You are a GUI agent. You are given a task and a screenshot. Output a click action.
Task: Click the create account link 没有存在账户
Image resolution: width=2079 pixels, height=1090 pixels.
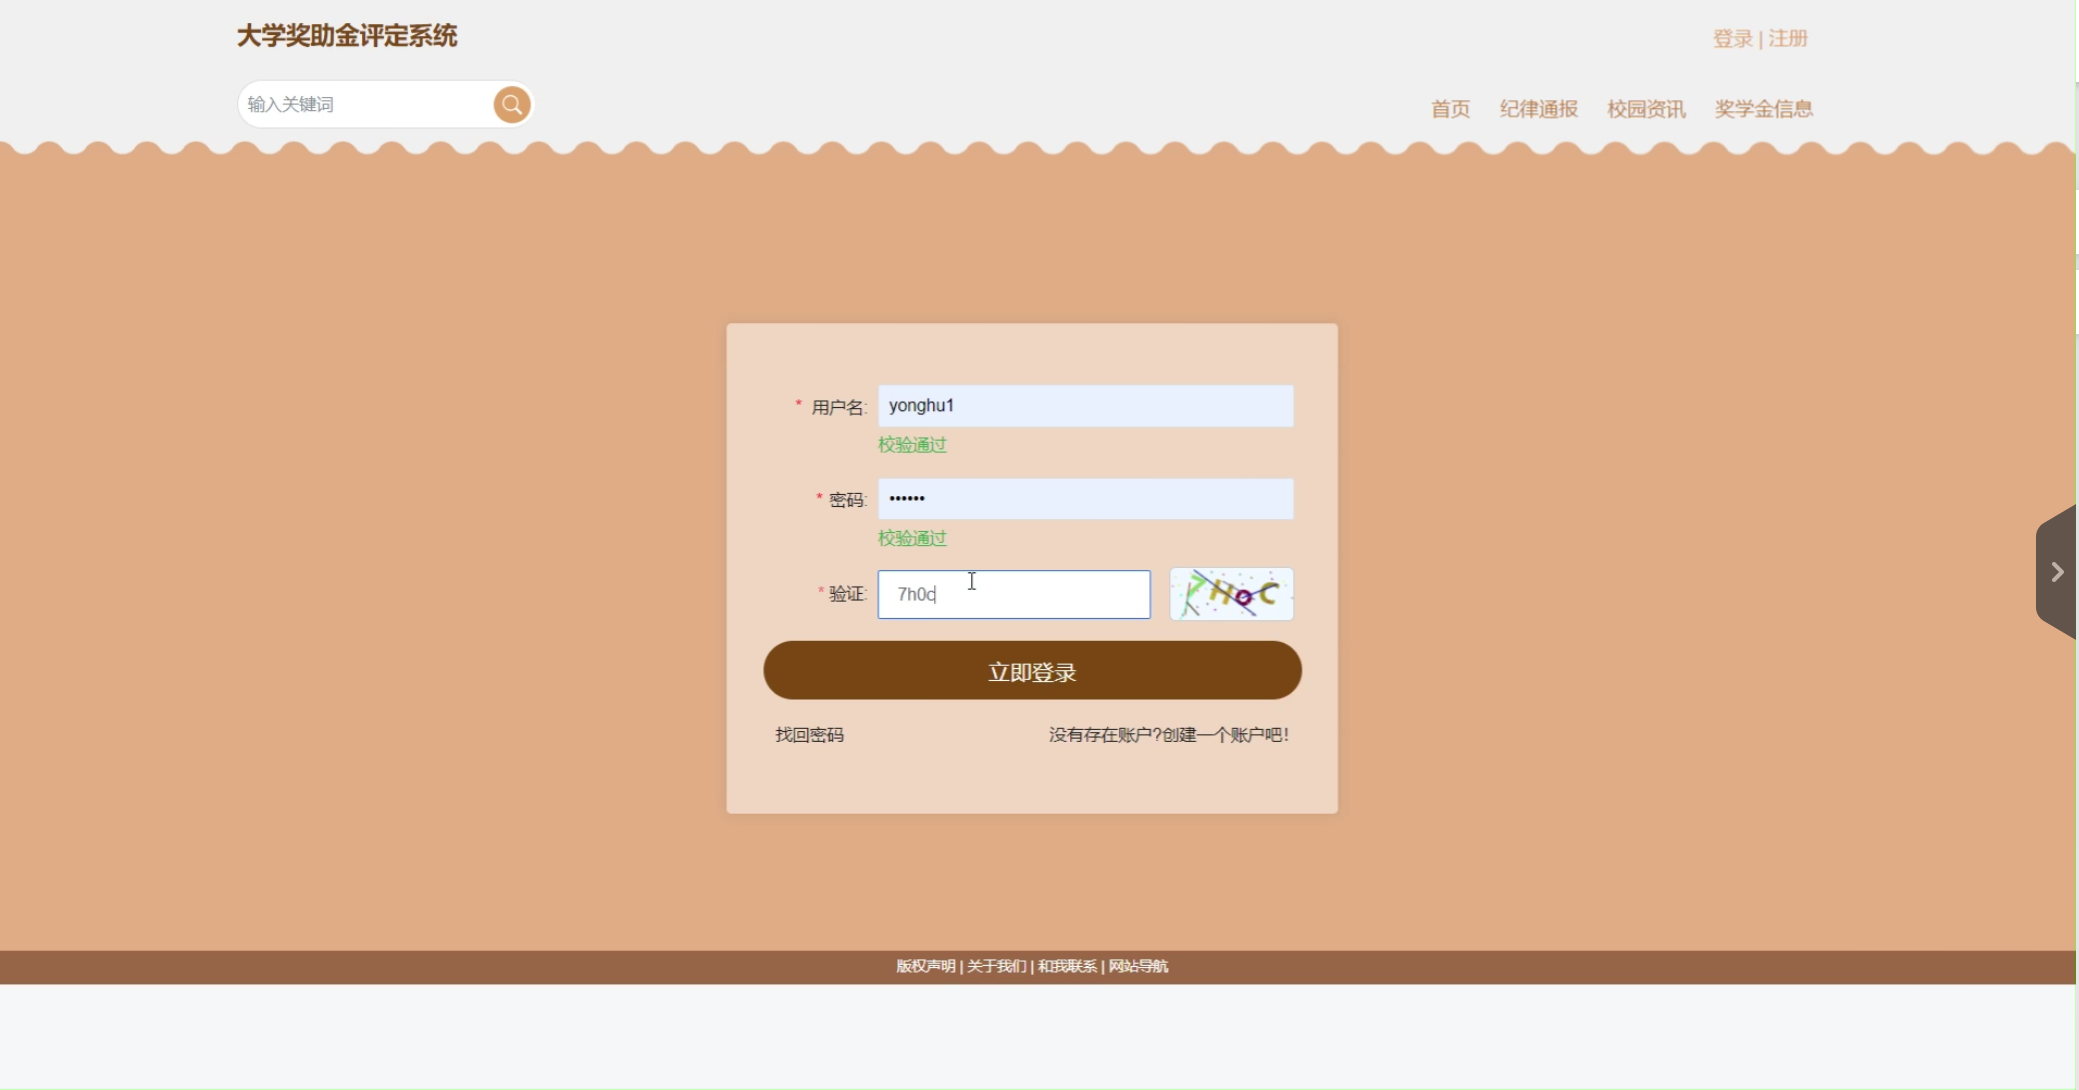pos(1168,735)
